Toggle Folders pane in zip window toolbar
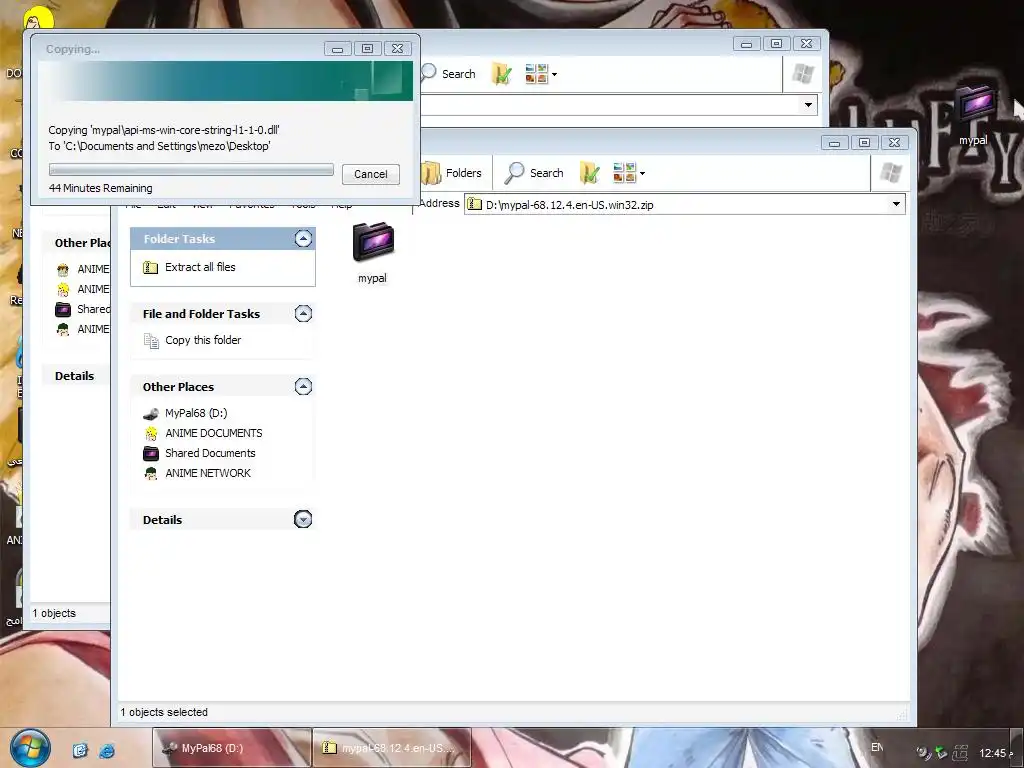 [x=452, y=173]
